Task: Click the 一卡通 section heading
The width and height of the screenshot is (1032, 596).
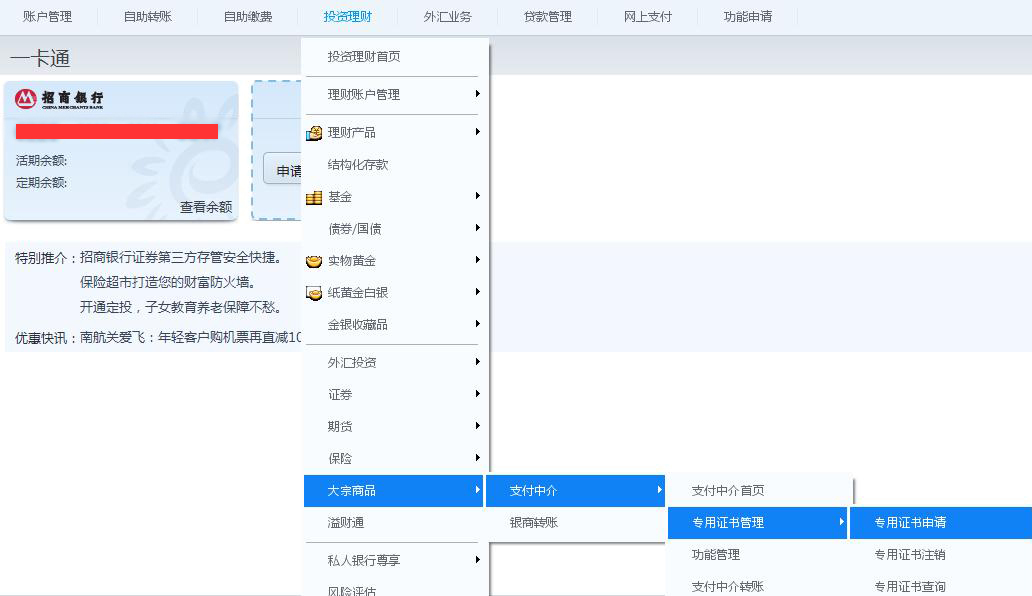Action: [x=40, y=59]
